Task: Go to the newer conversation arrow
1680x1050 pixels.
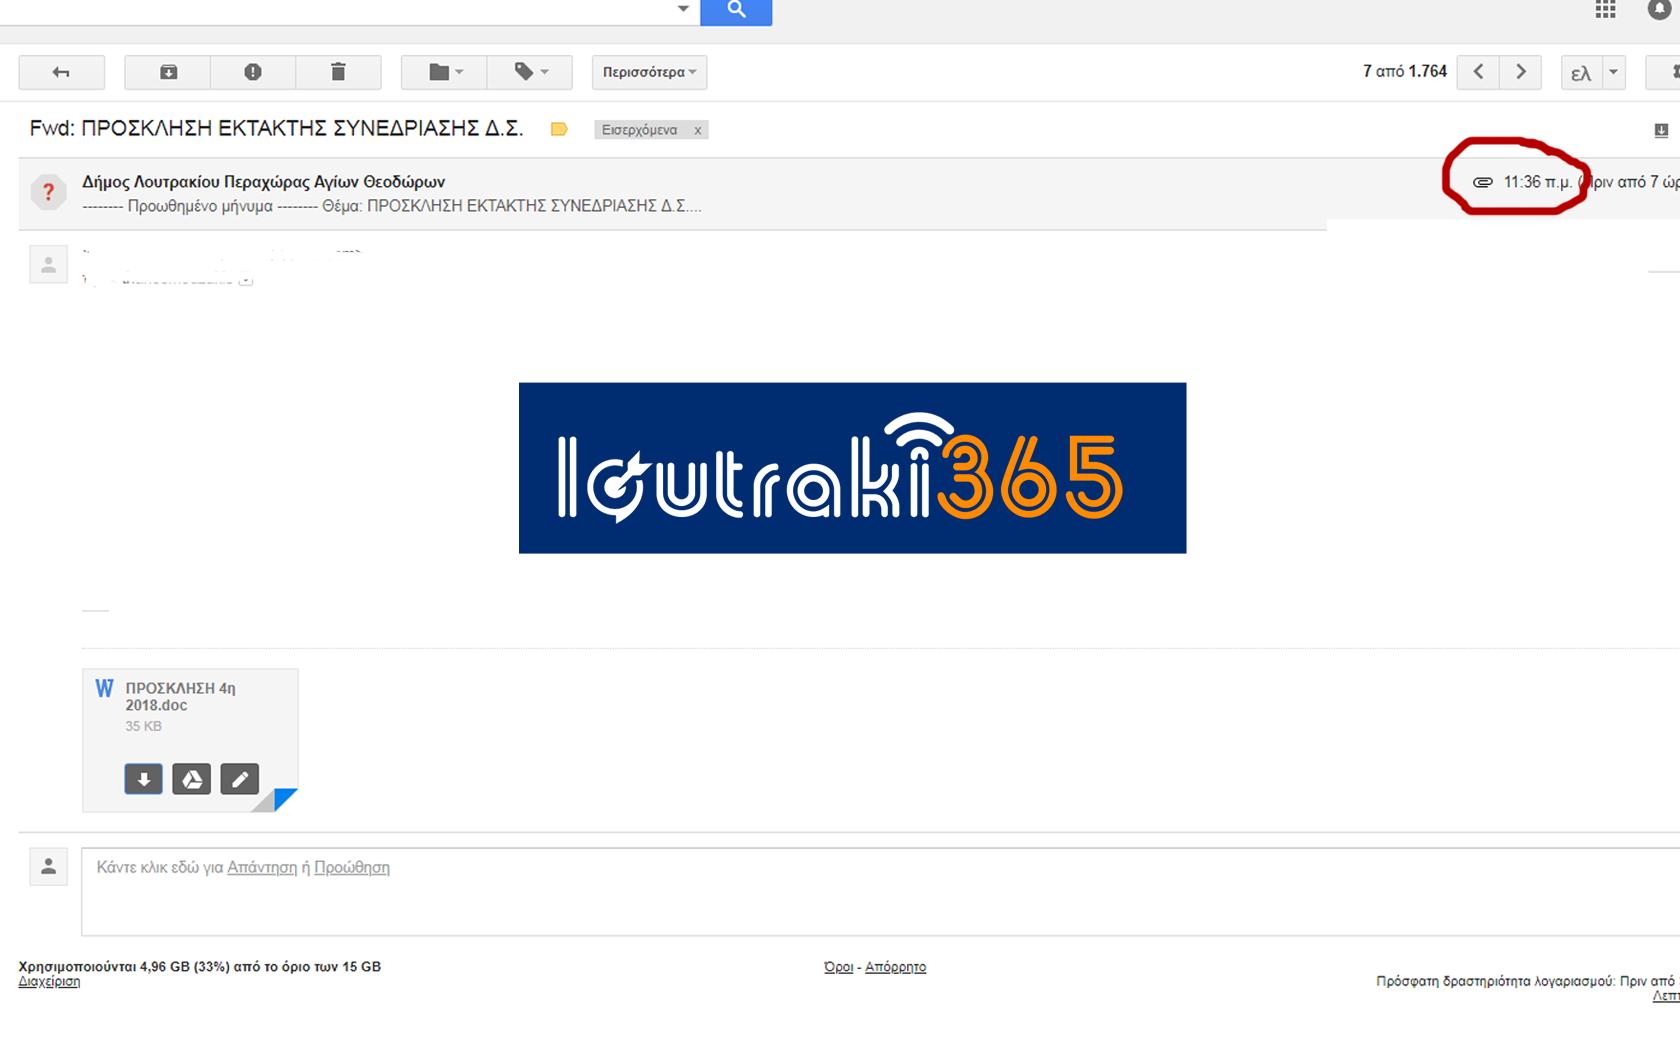Action: point(1478,72)
